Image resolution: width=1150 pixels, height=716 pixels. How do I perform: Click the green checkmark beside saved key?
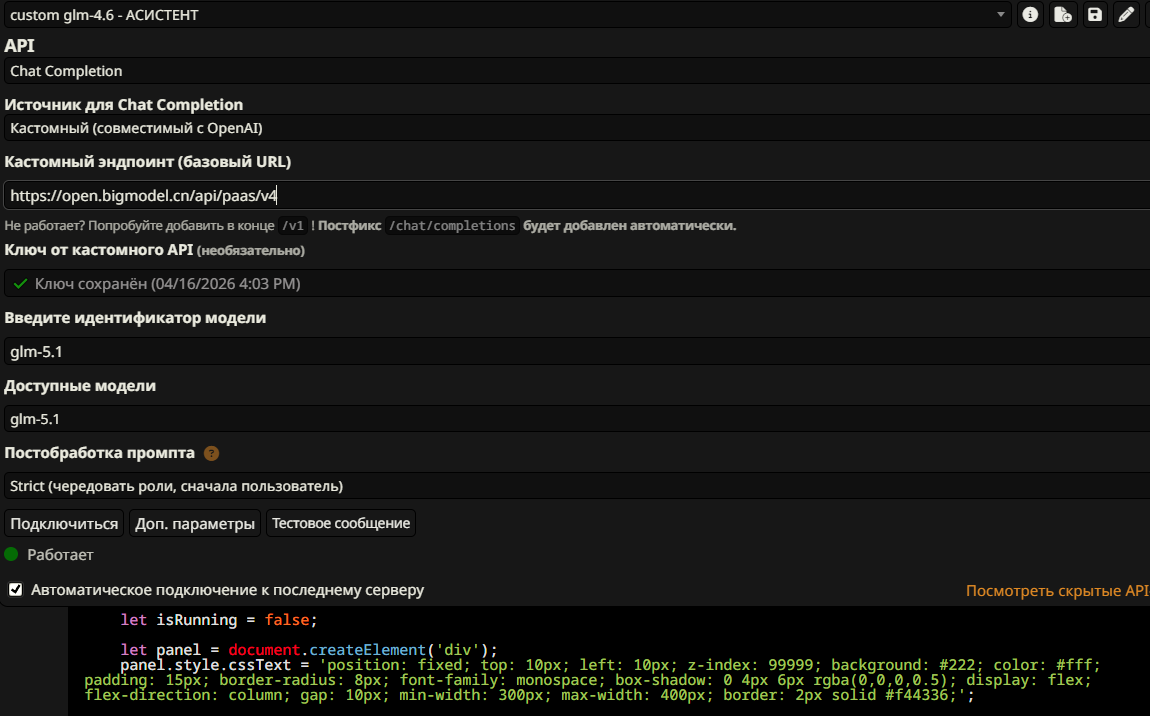pyautogui.click(x=21, y=284)
